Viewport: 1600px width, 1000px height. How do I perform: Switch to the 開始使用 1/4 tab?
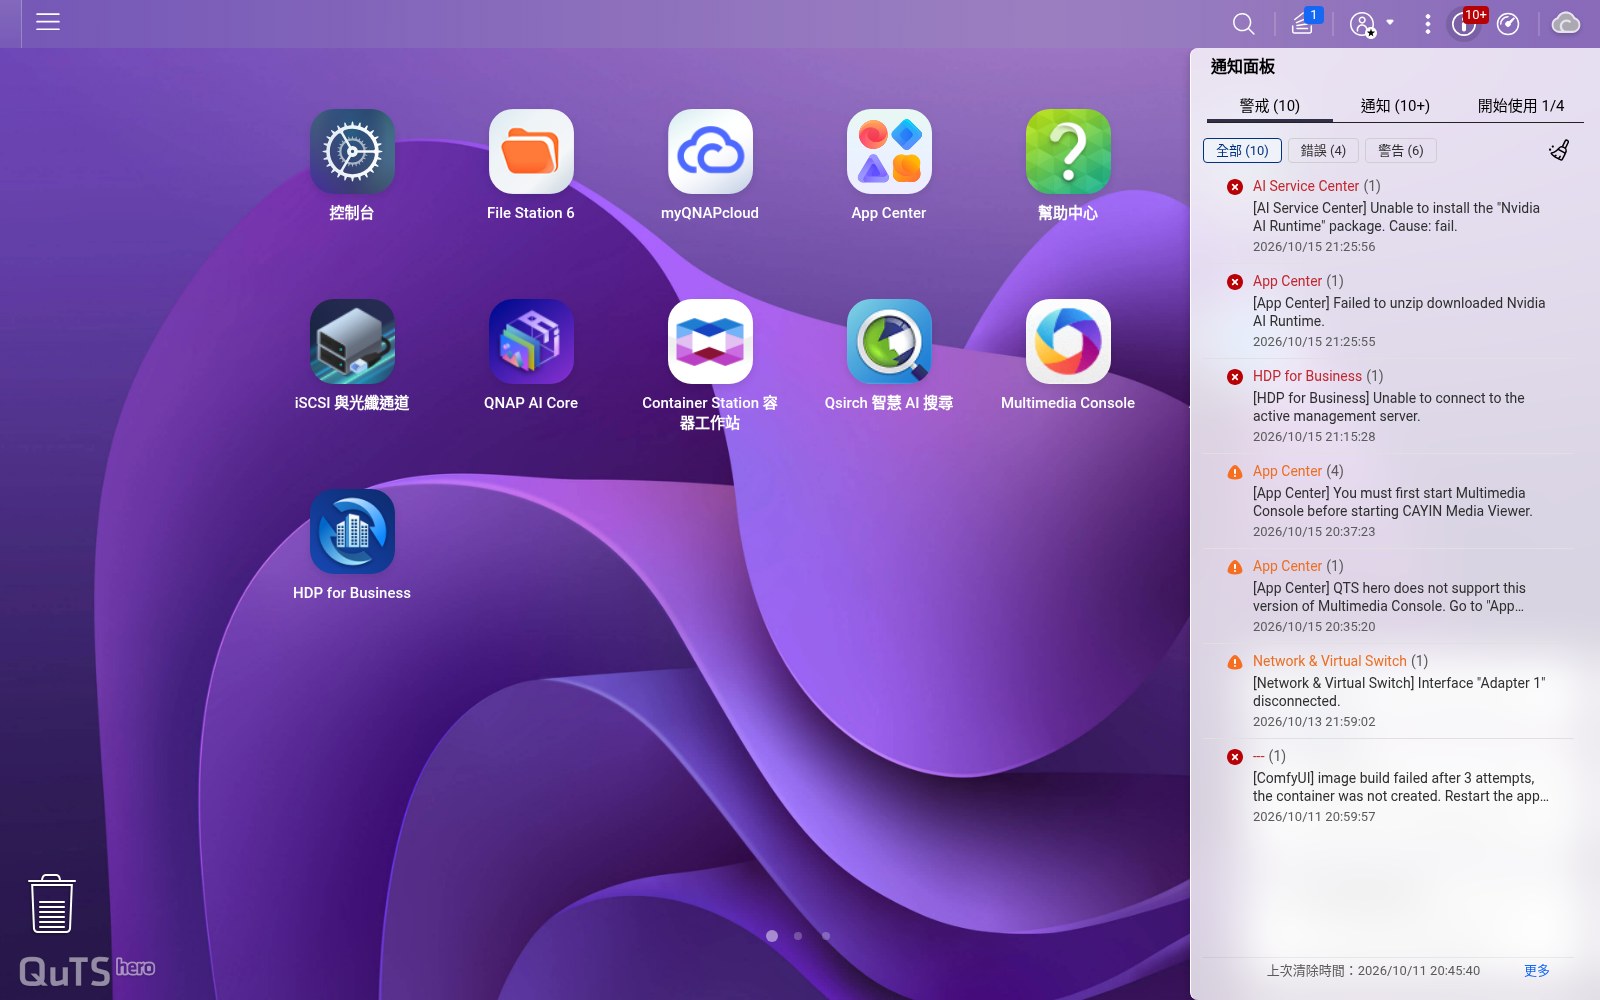point(1521,106)
